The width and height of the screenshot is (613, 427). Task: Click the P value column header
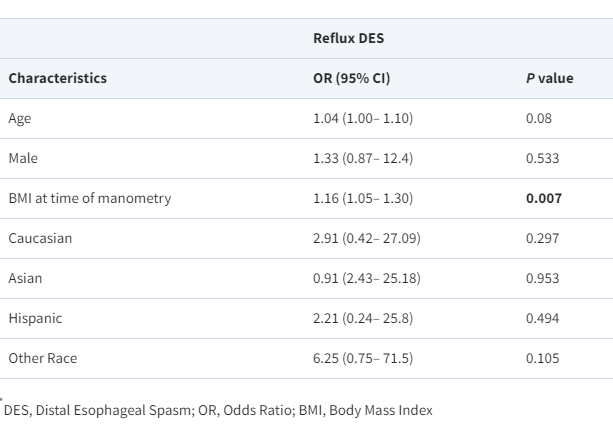pyautogui.click(x=549, y=78)
